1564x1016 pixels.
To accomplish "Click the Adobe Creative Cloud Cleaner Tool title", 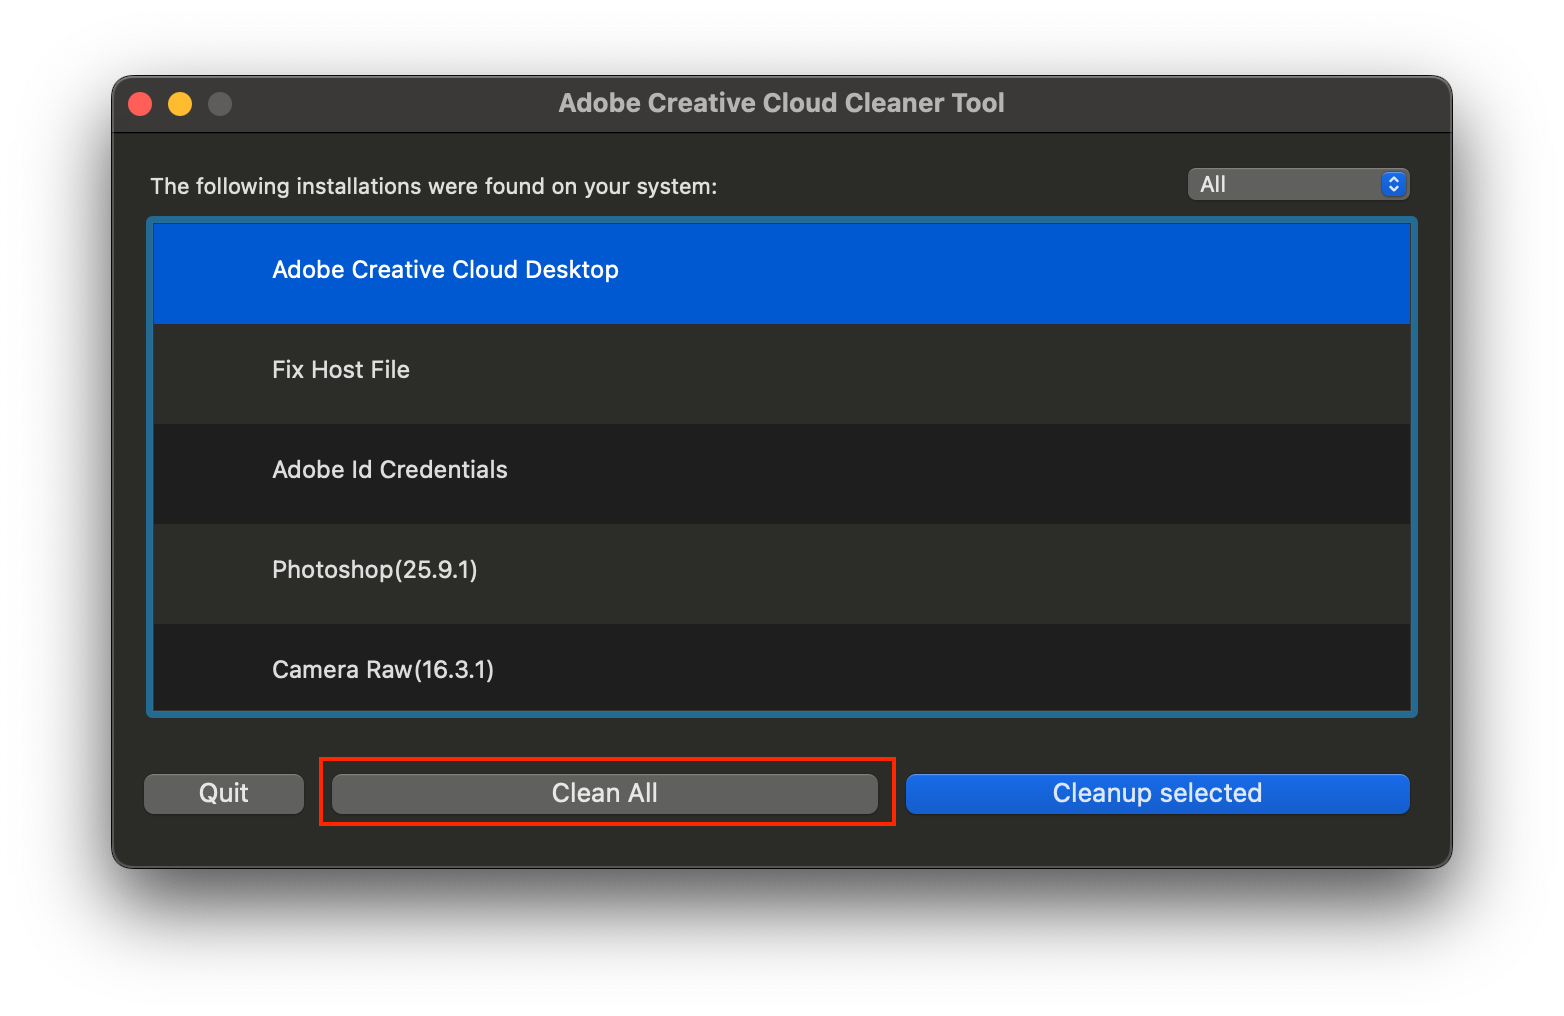I will coord(781,103).
